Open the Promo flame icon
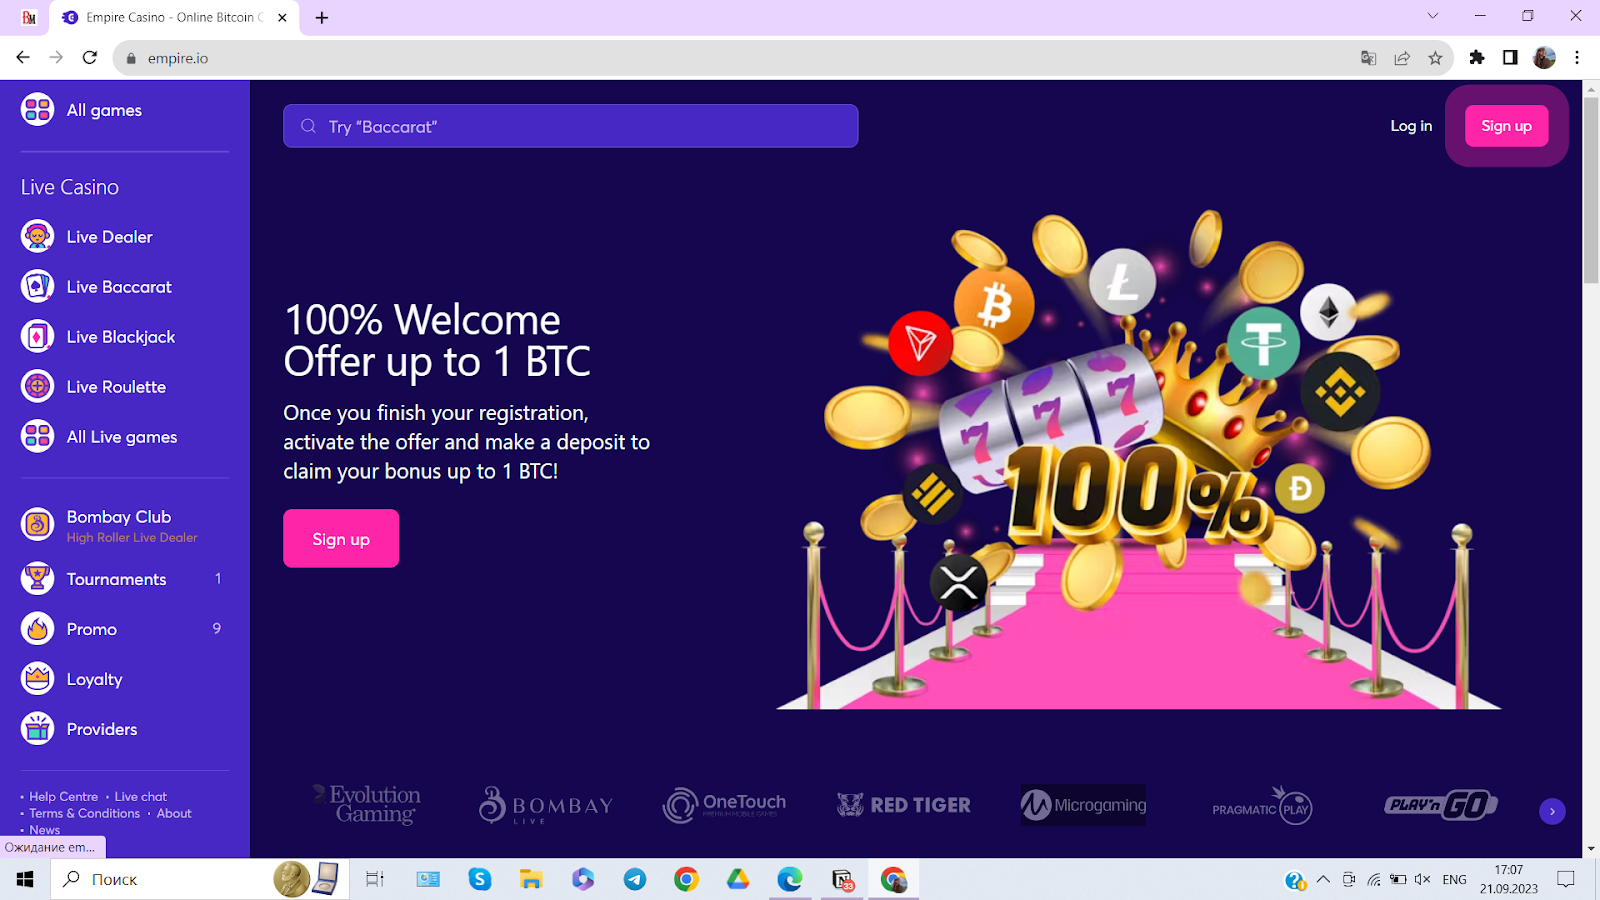1600x900 pixels. tap(37, 628)
